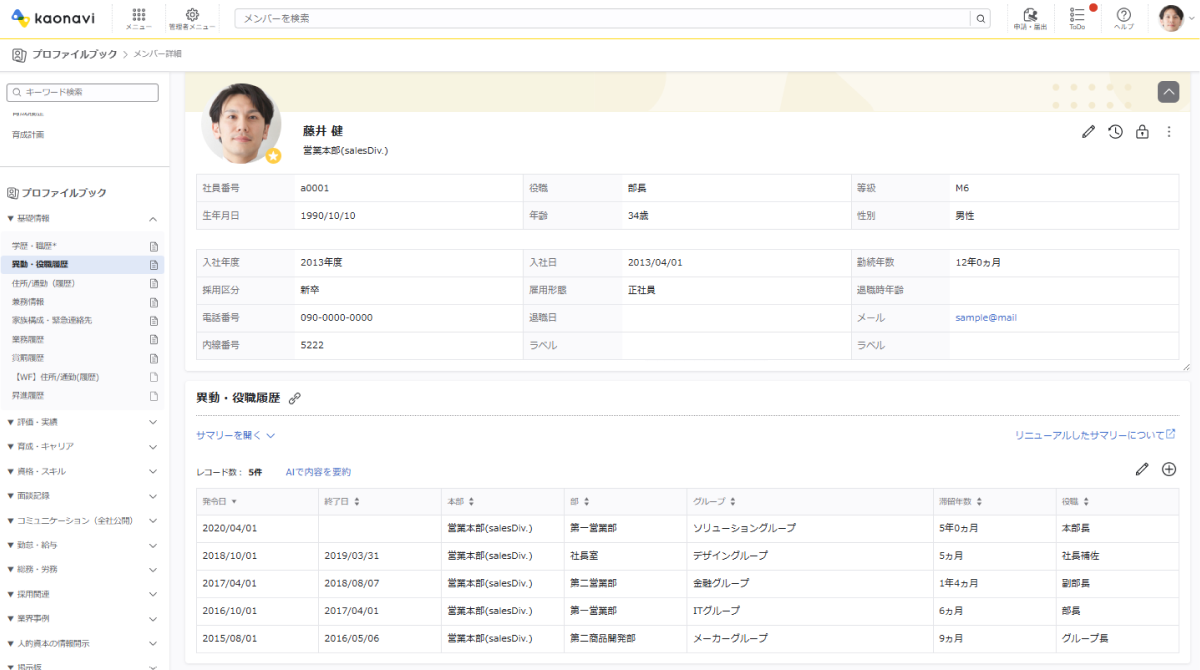Open 育成計画 in sidebar
Image resolution: width=1200 pixels, height=670 pixels.
point(28,134)
